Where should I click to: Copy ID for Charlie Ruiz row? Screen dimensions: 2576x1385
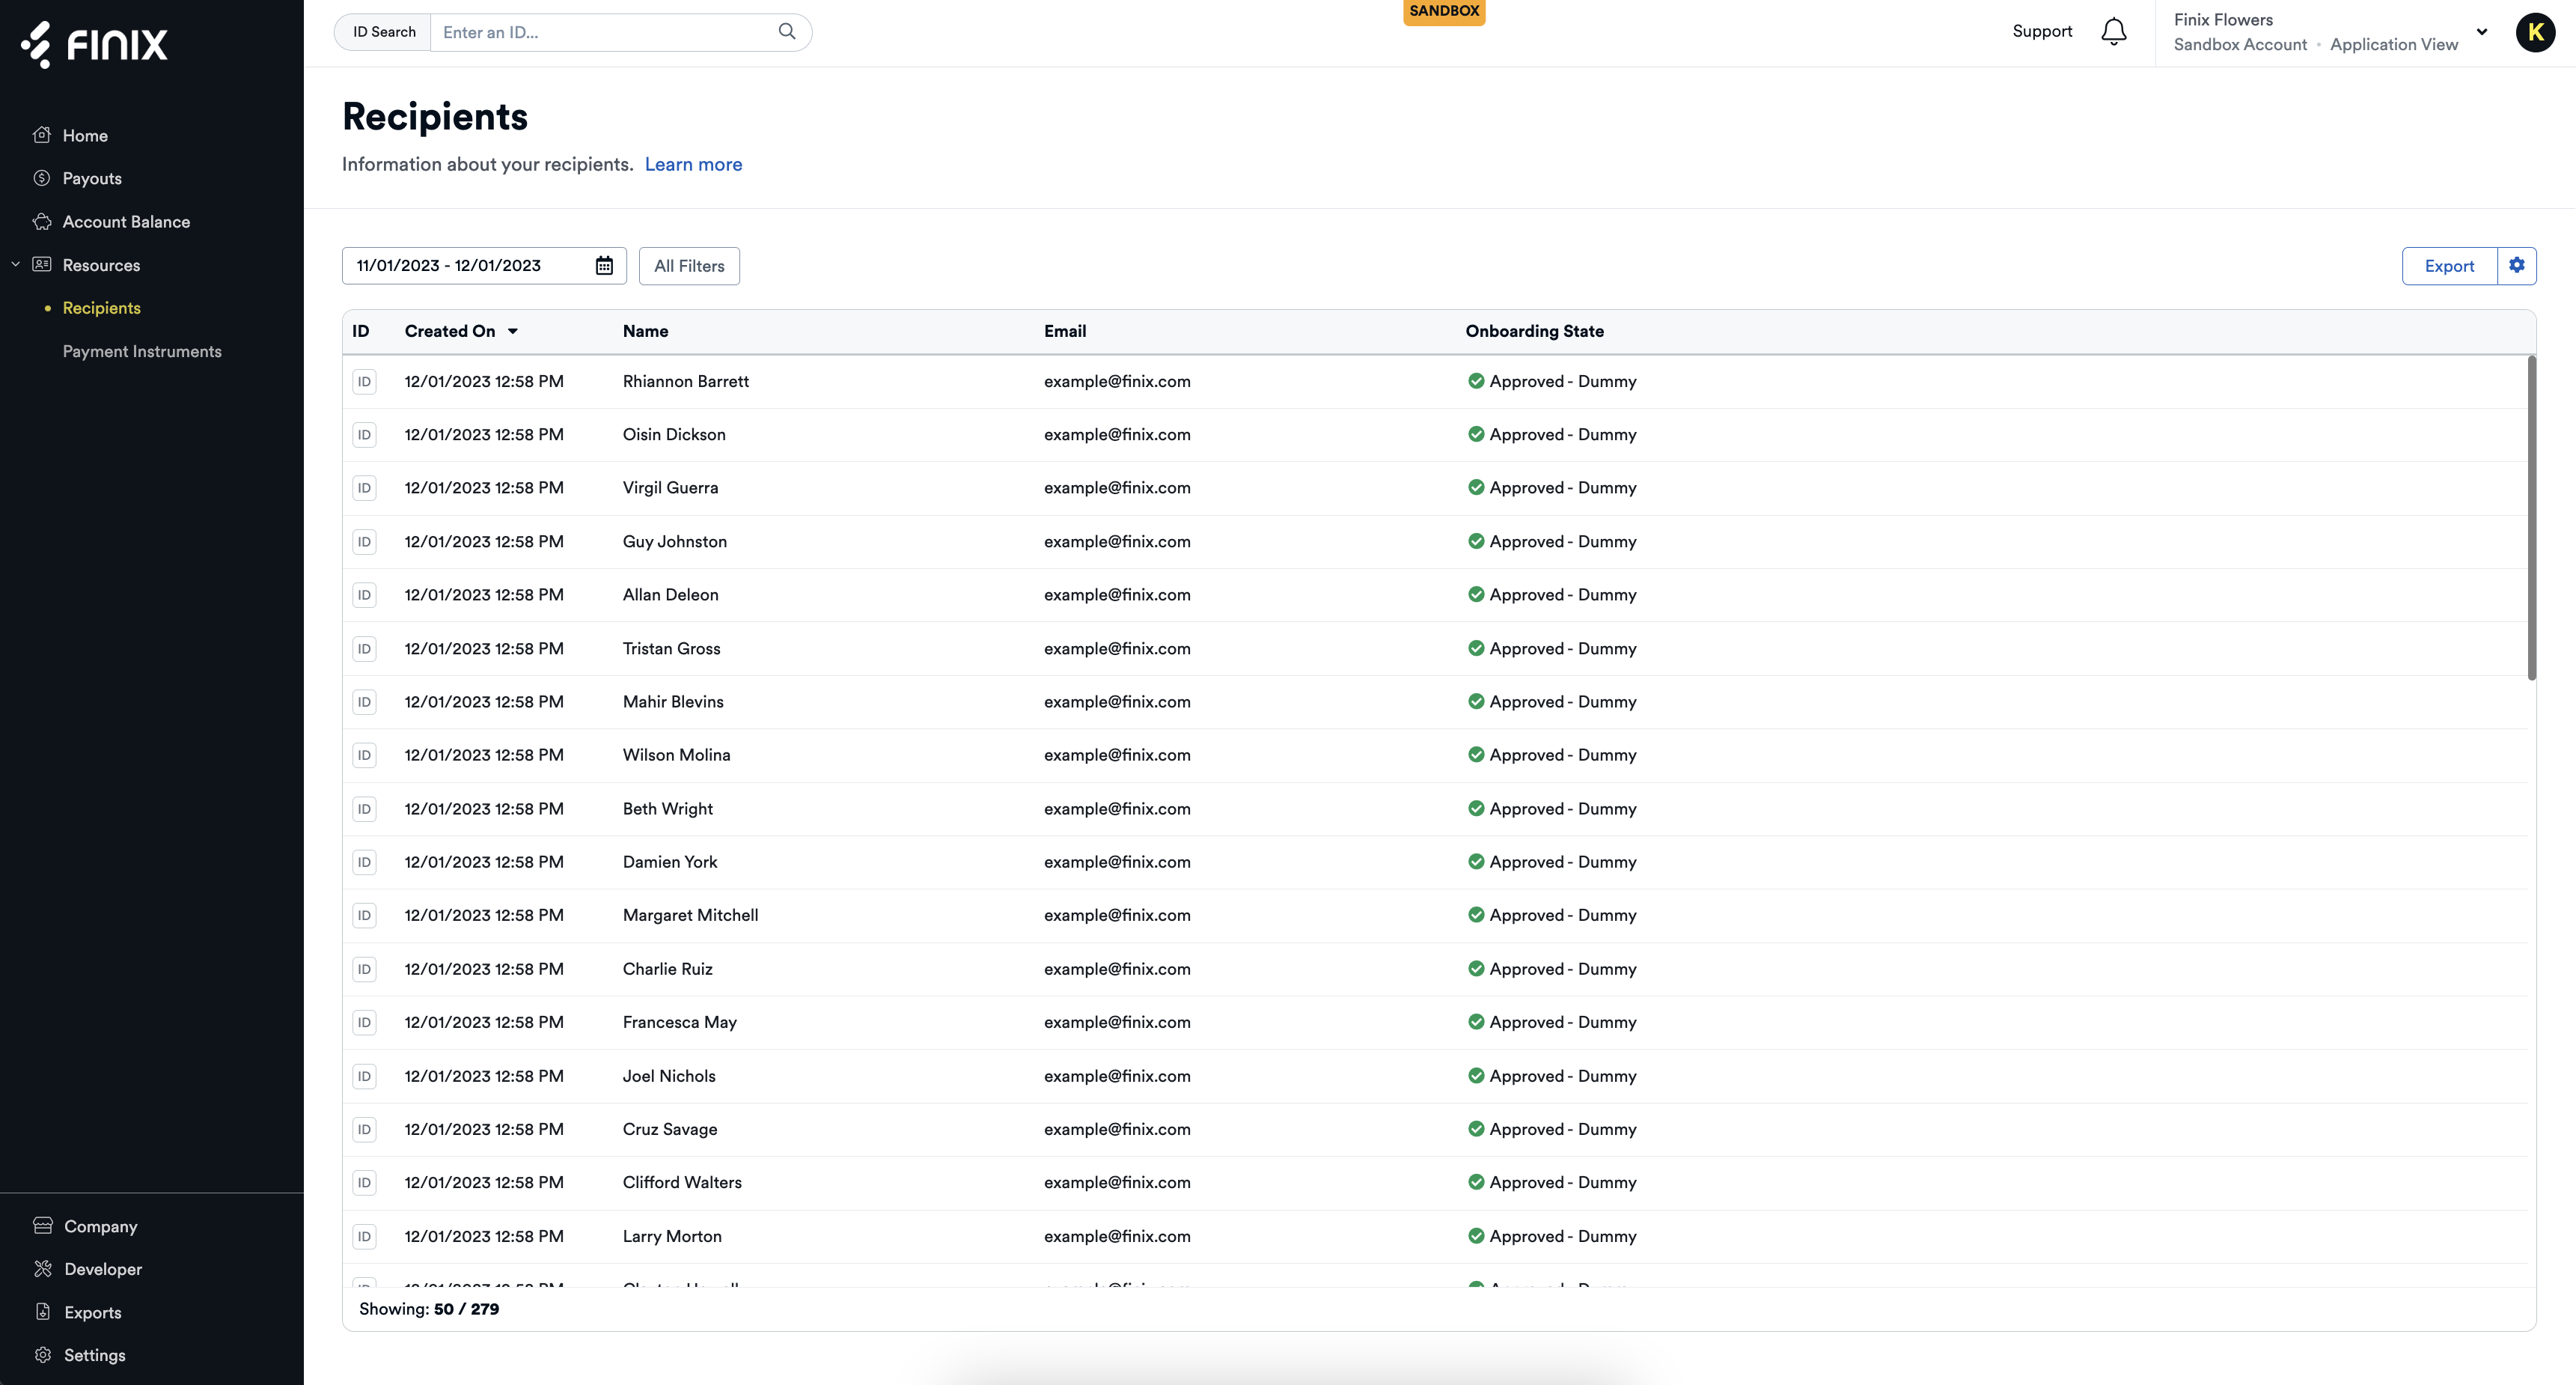coord(364,969)
